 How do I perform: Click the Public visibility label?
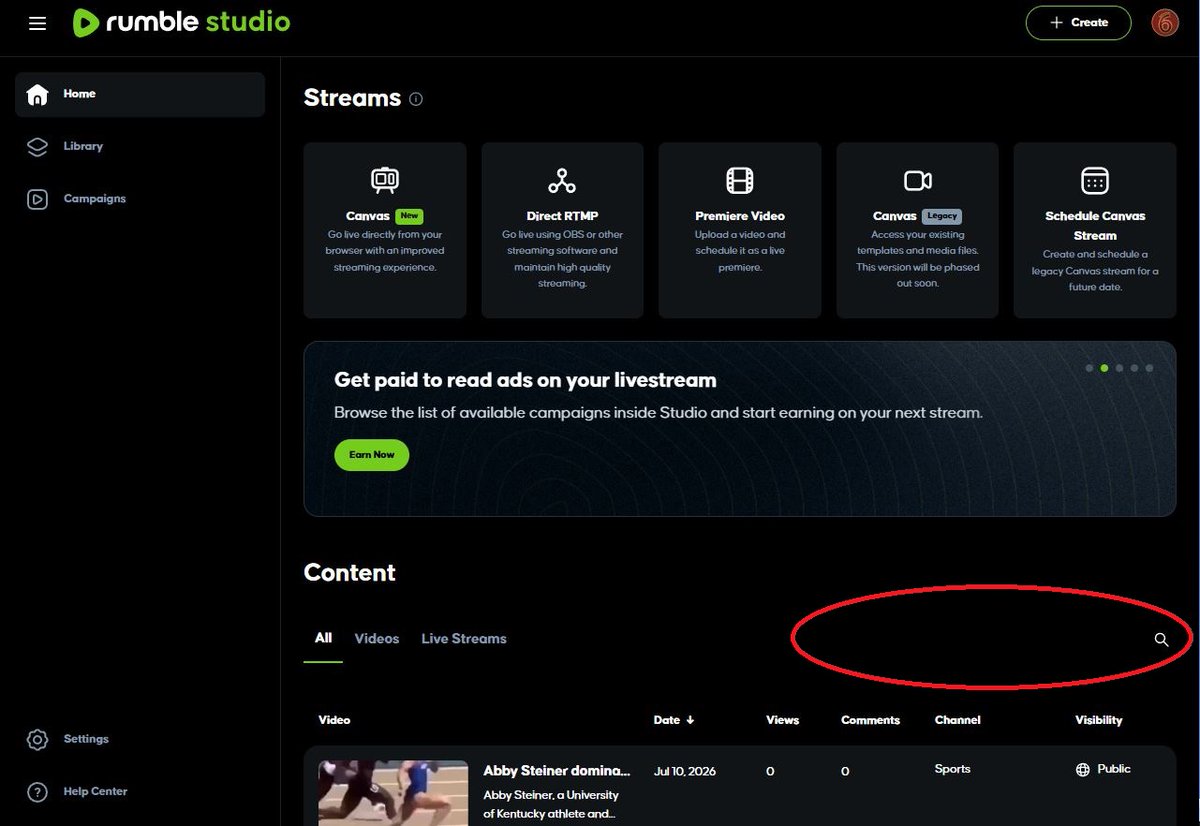(x=1114, y=769)
